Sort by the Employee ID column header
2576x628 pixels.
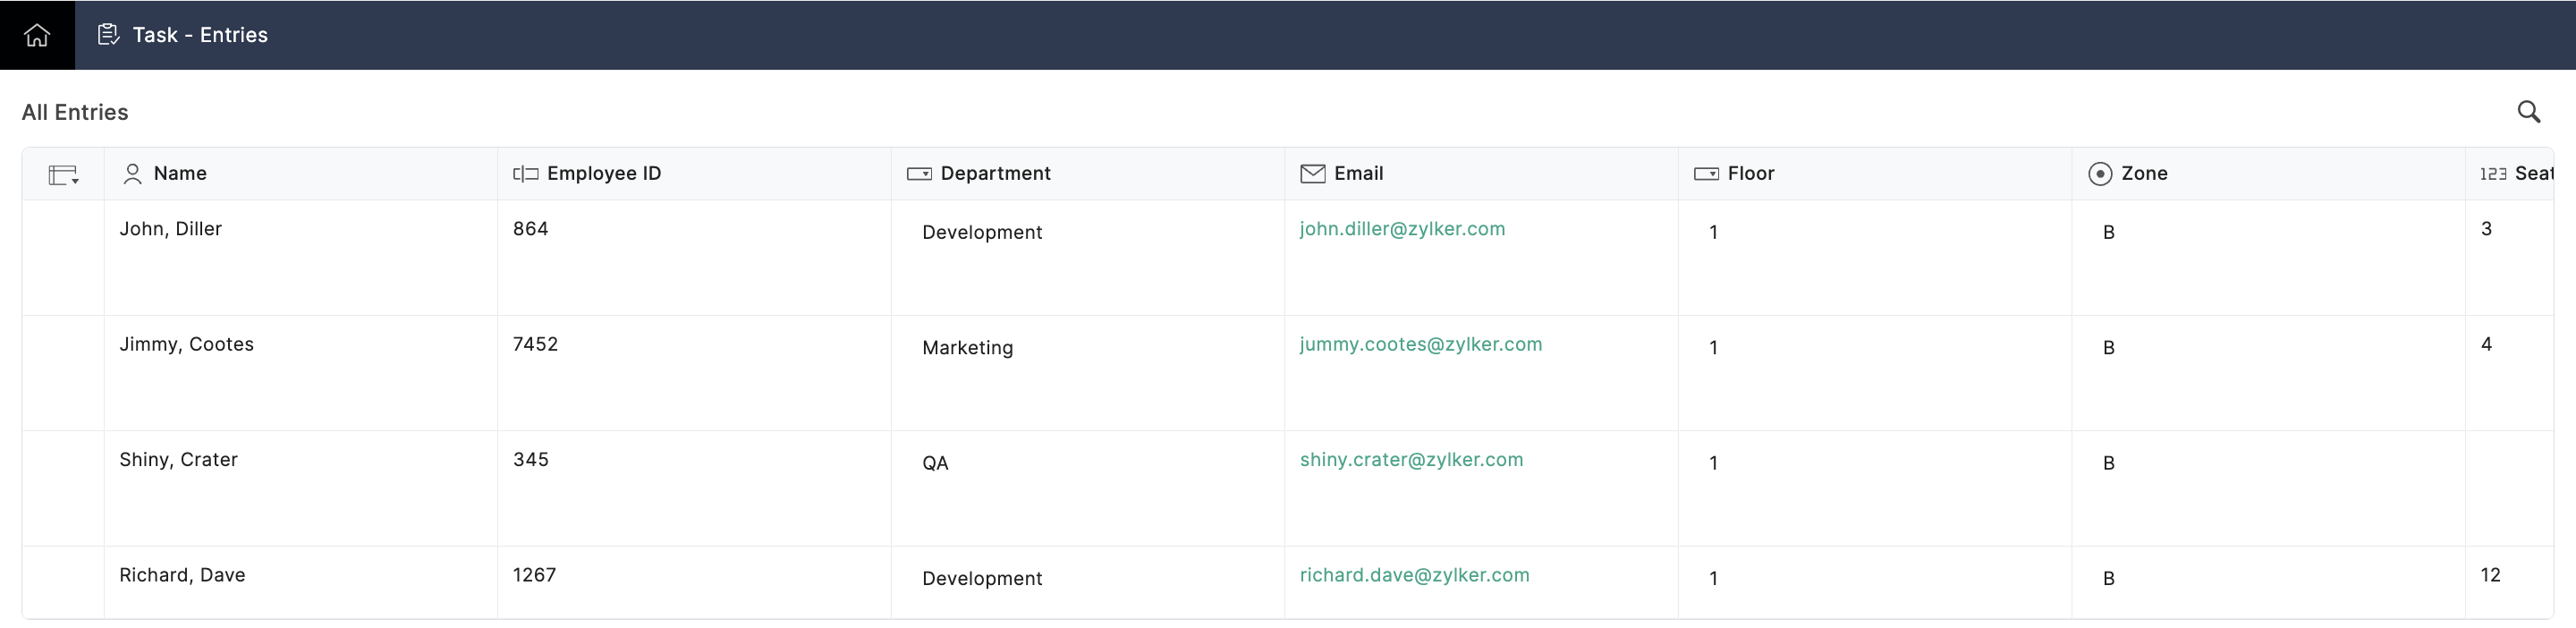604,173
